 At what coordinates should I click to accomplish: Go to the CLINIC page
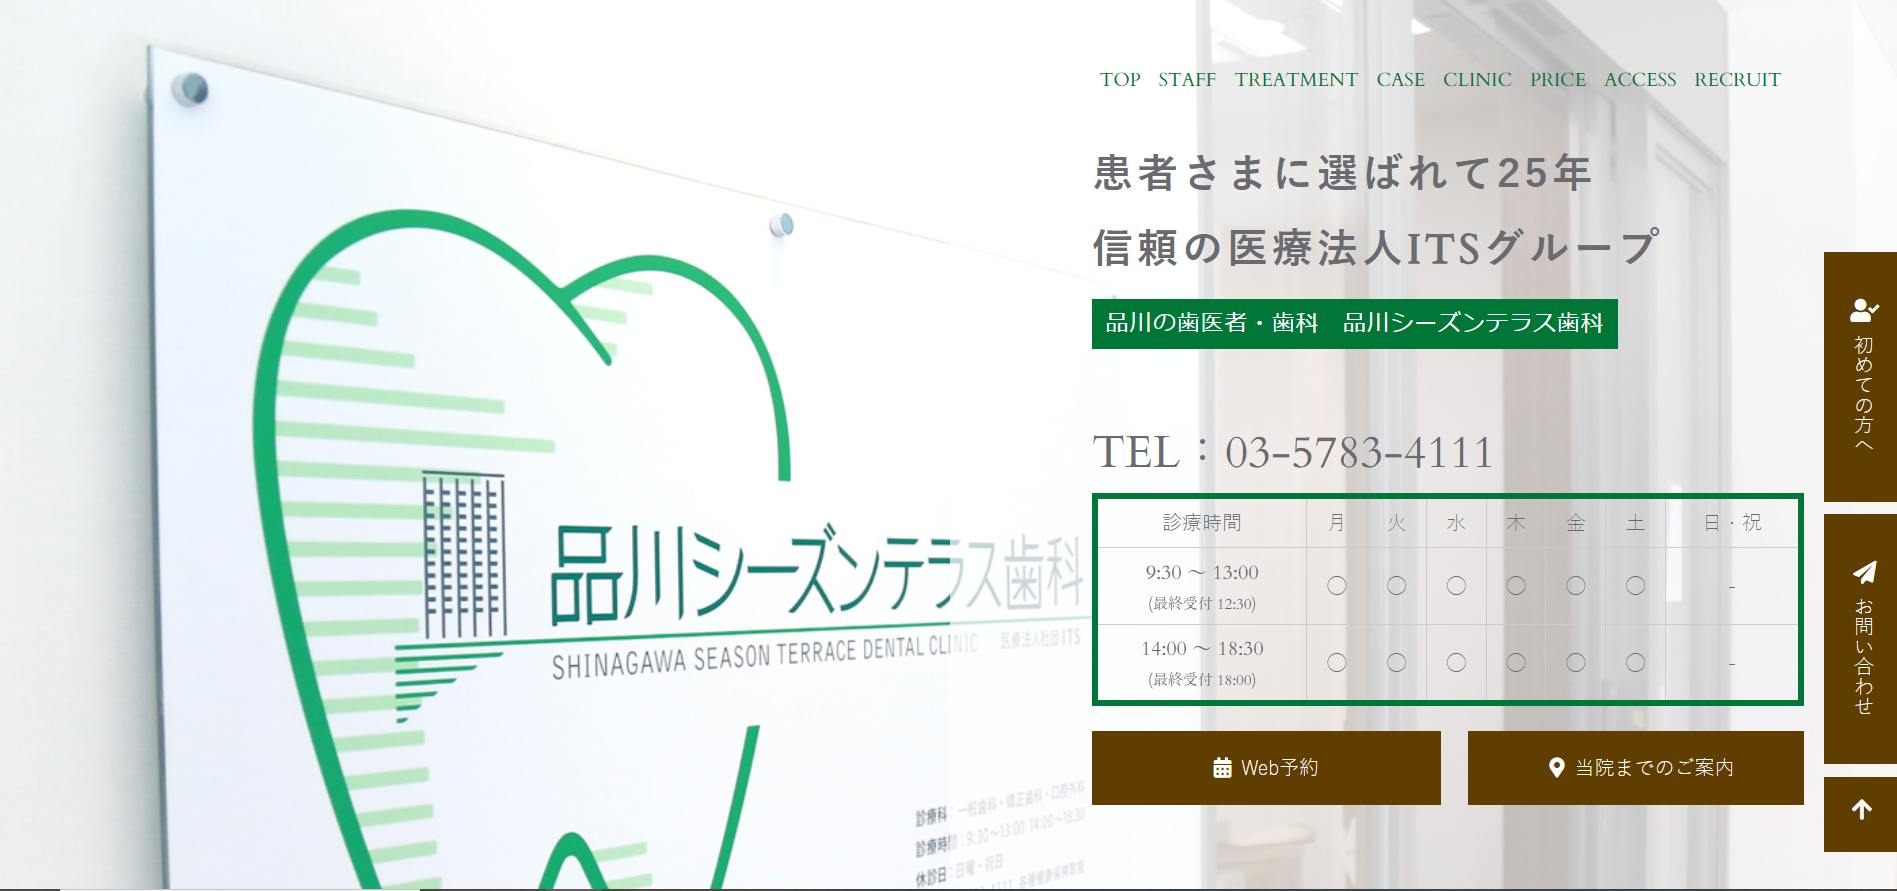point(1477,80)
